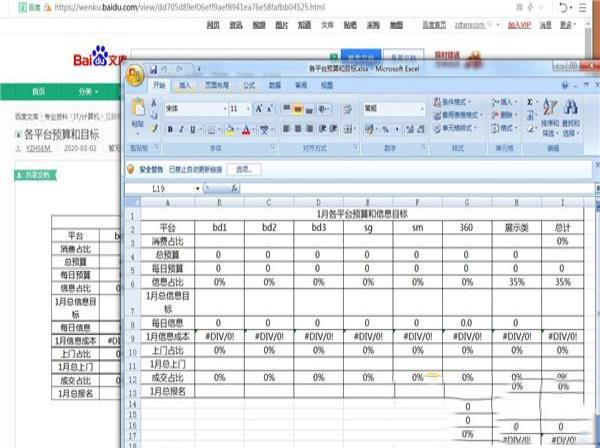Click the 选项... button in security bar

coord(243,169)
